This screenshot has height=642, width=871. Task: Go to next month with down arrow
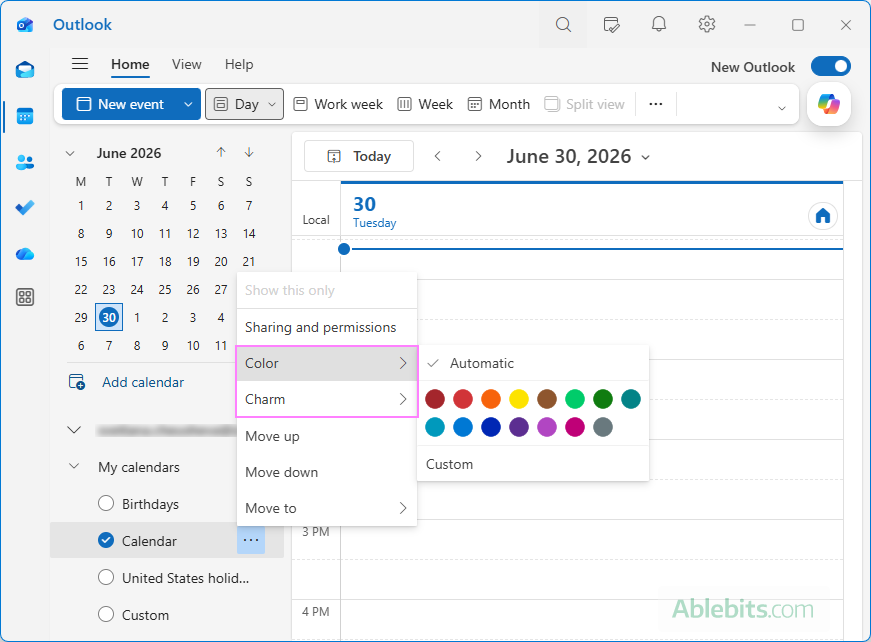click(249, 152)
